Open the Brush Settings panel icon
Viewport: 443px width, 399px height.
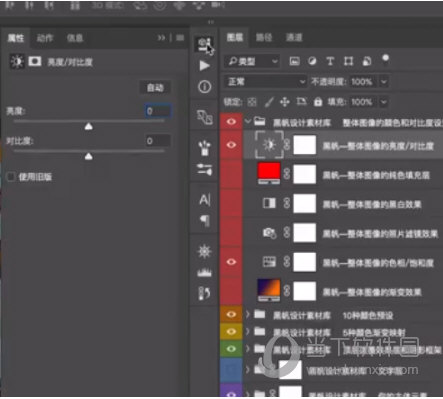coord(204,169)
